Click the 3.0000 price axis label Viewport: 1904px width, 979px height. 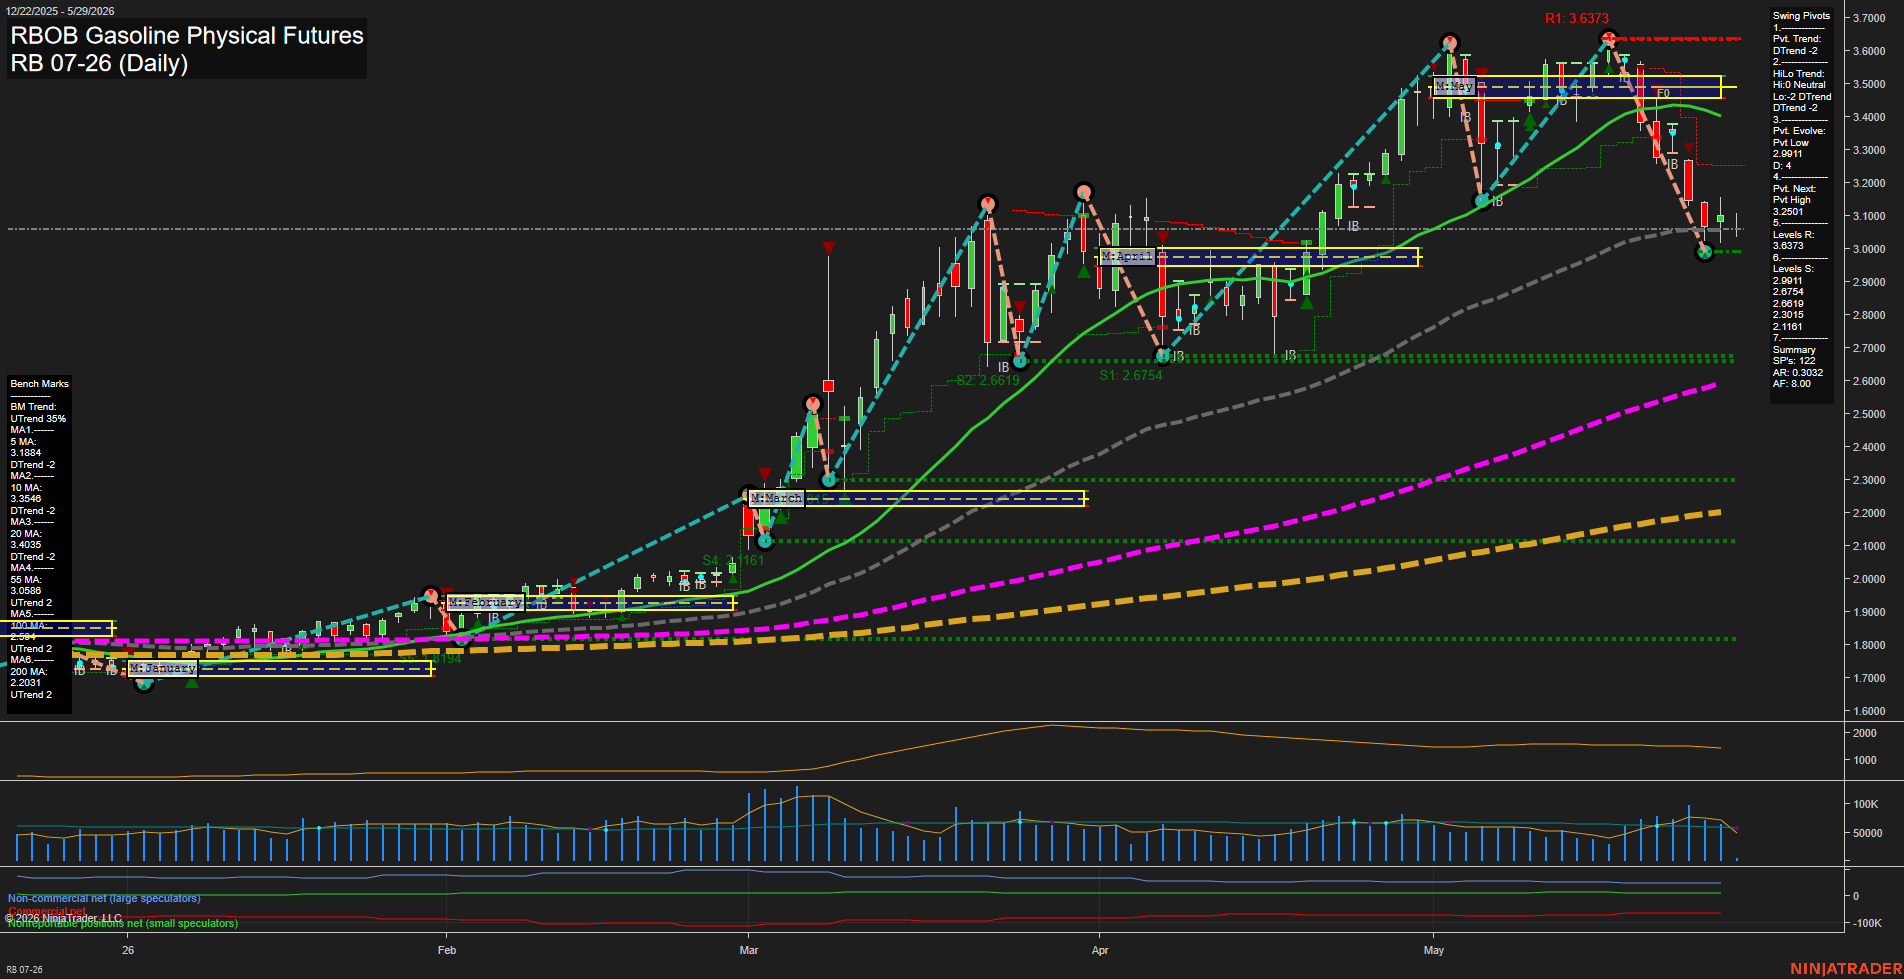tap(1868, 249)
